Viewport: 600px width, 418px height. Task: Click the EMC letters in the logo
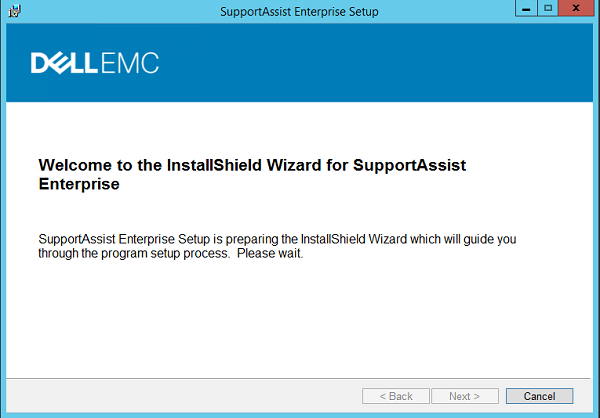[130, 63]
